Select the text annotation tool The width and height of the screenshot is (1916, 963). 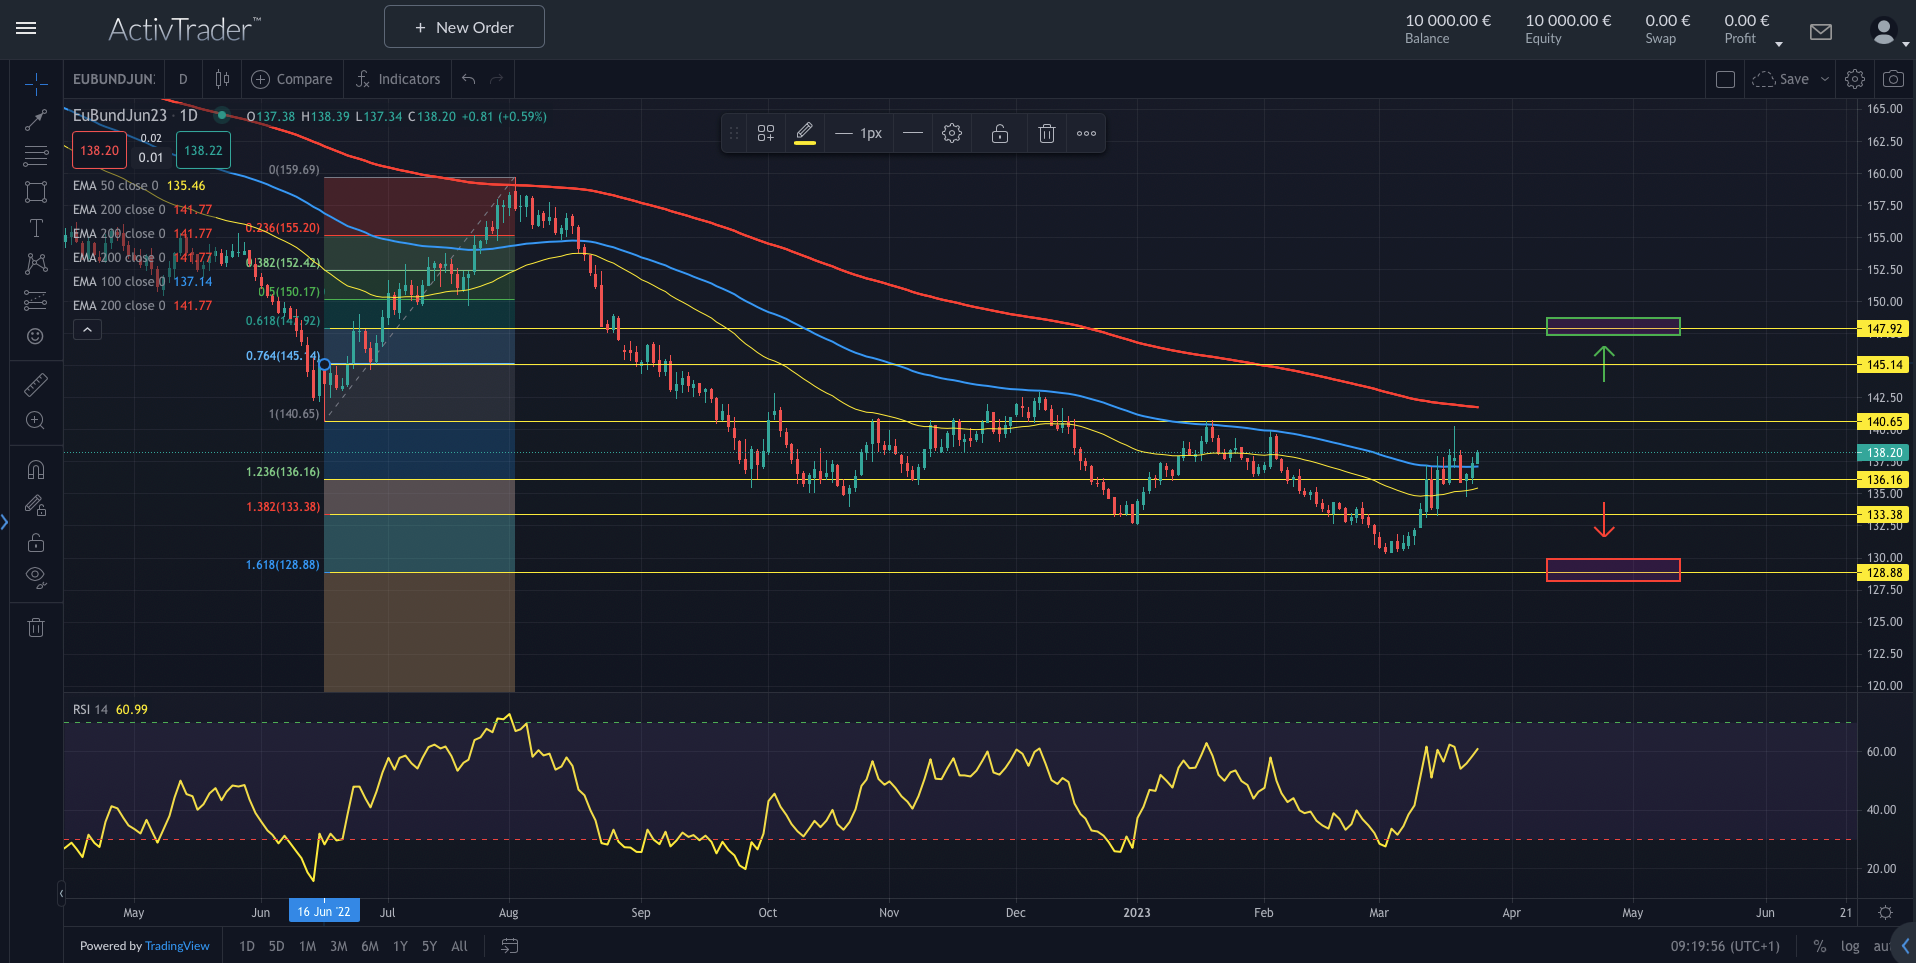click(x=36, y=228)
